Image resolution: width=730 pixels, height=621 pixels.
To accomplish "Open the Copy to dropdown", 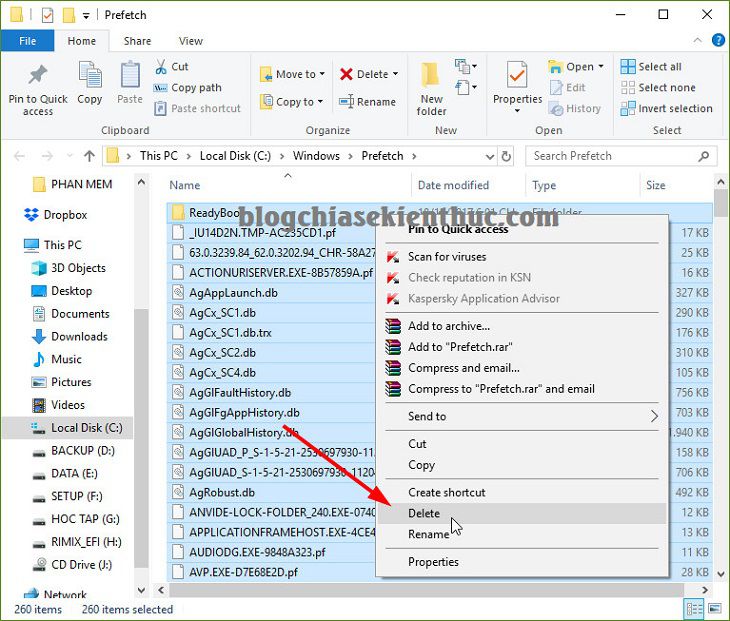I will click(292, 101).
